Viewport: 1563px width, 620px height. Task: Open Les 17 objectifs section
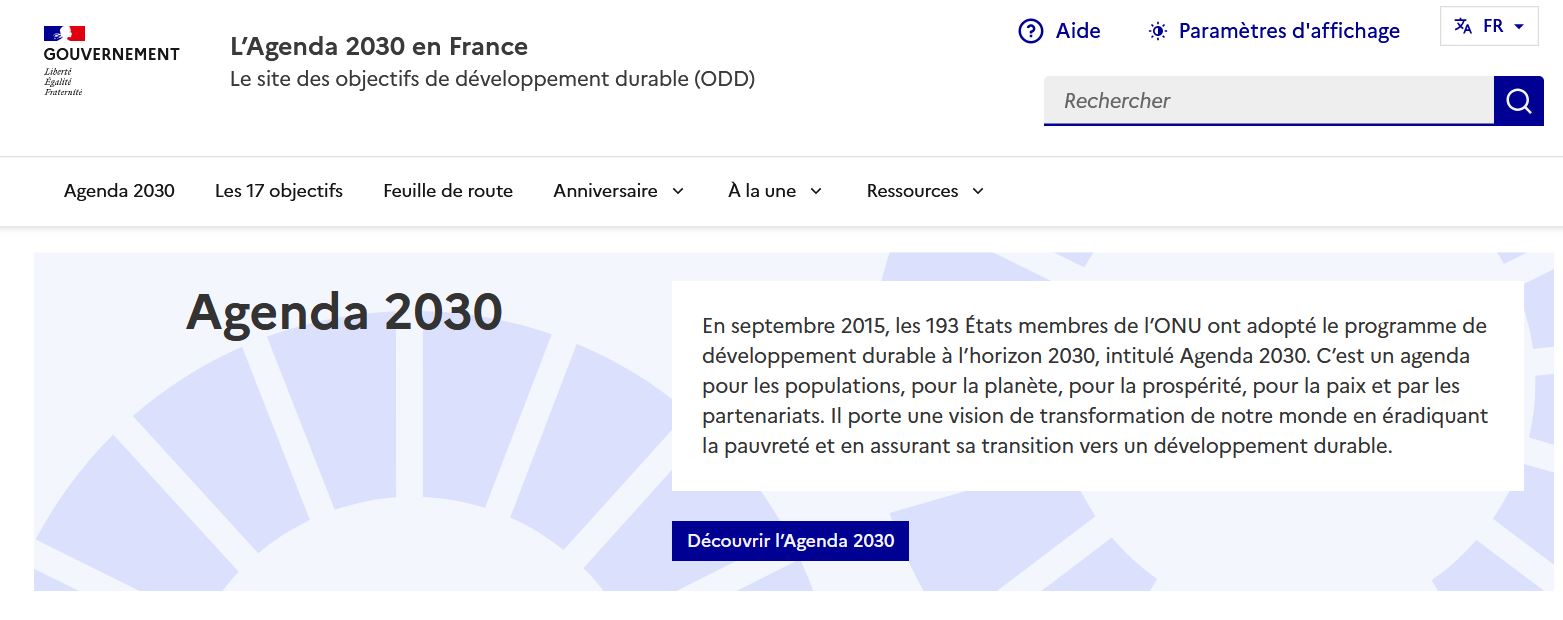(x=278, y=190)
